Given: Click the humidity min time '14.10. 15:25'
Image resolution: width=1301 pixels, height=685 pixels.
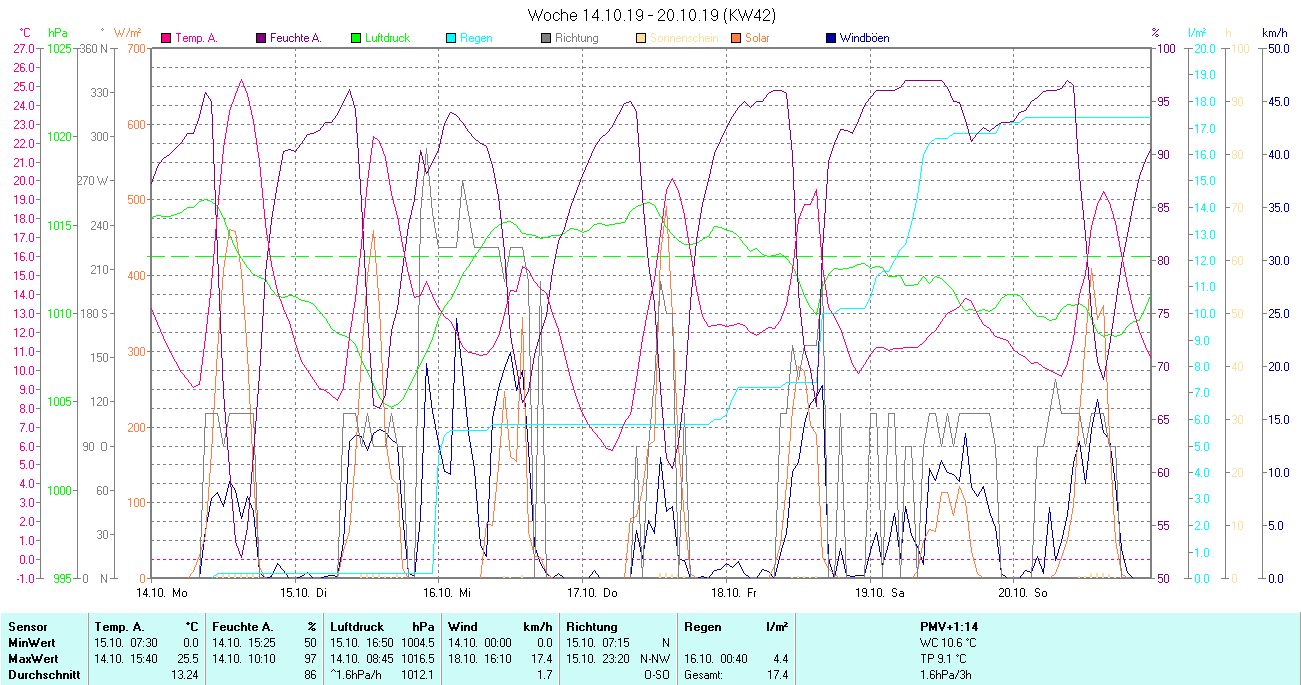Looking at the screenshot, I should (243, 642).
